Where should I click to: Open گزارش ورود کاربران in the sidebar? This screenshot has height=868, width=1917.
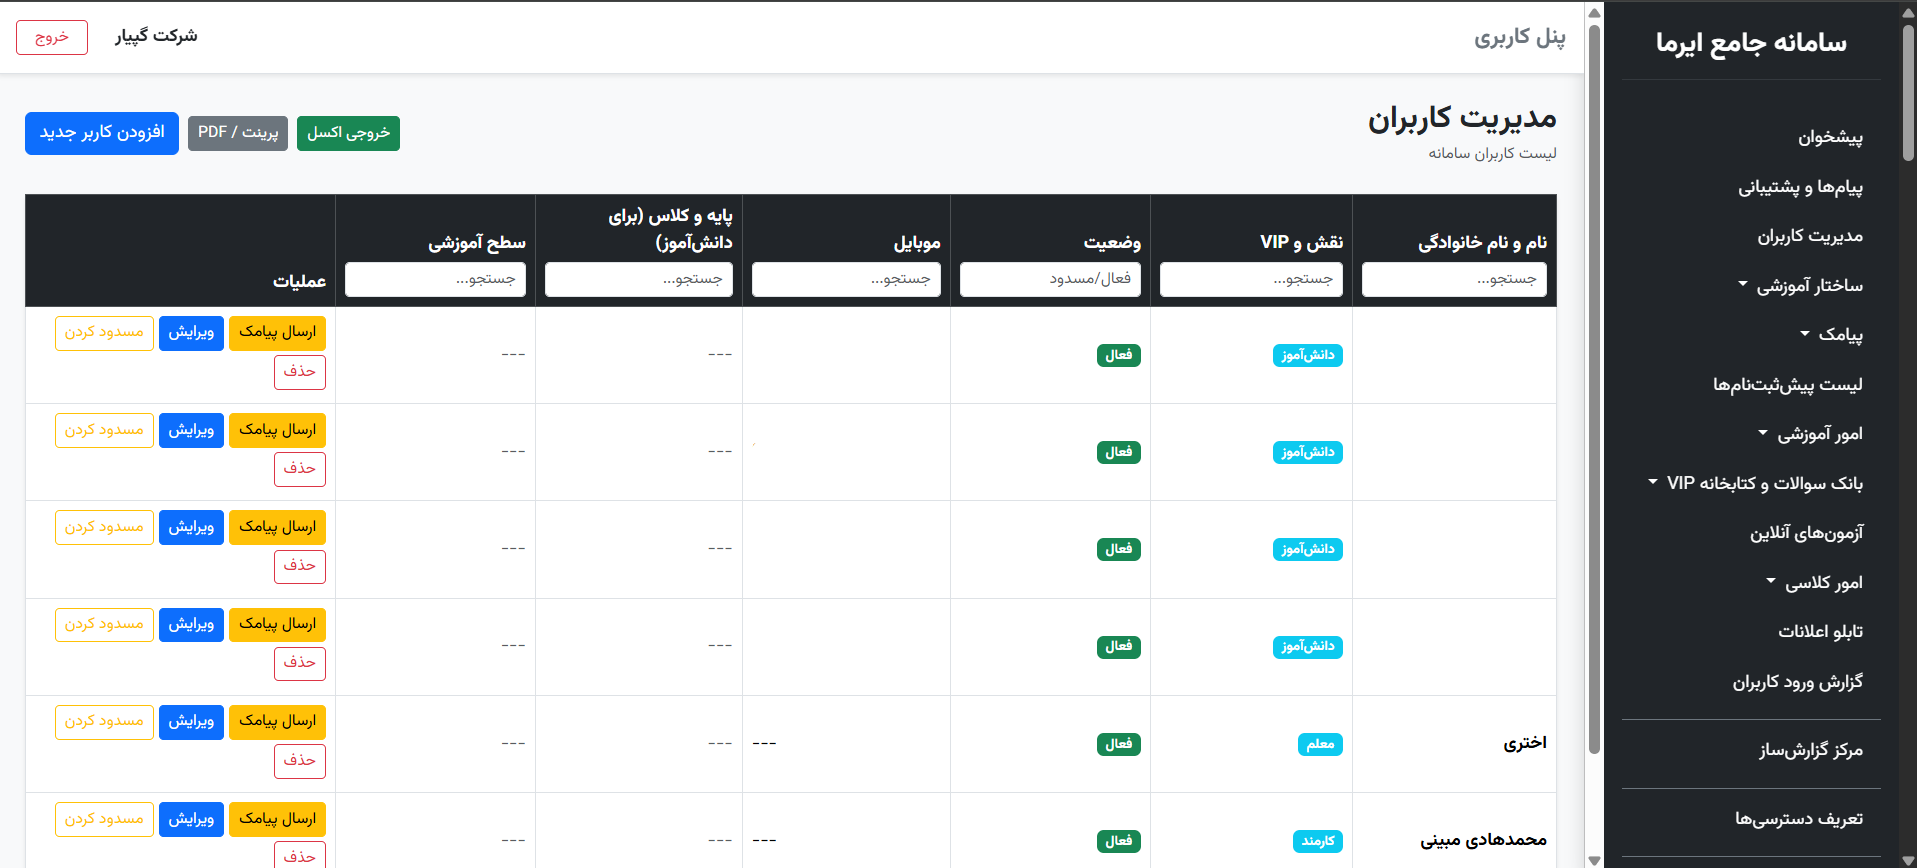tap(1797, 682)
